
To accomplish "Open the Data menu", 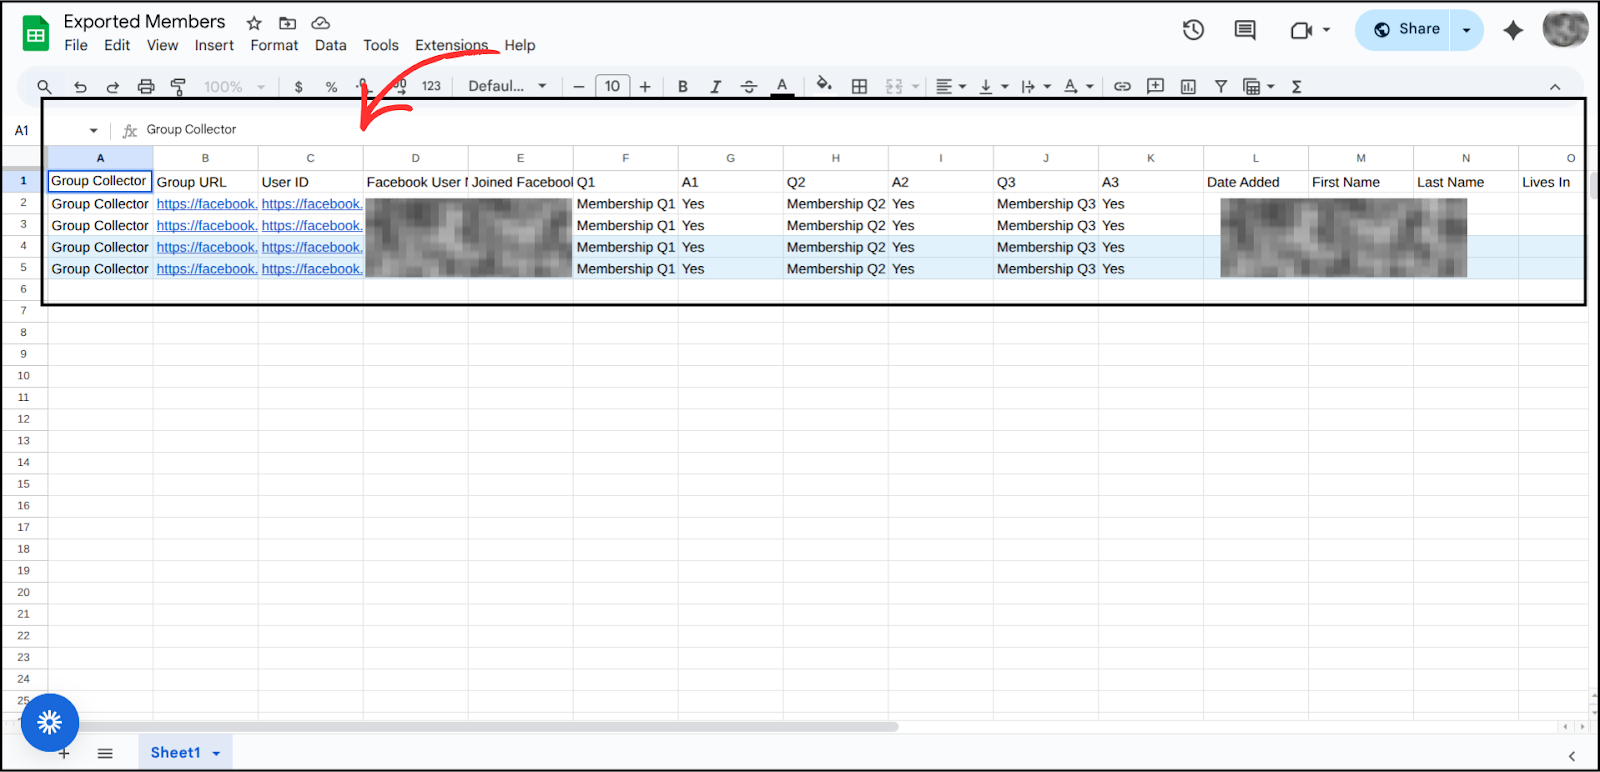I will (x=330, y=45).
